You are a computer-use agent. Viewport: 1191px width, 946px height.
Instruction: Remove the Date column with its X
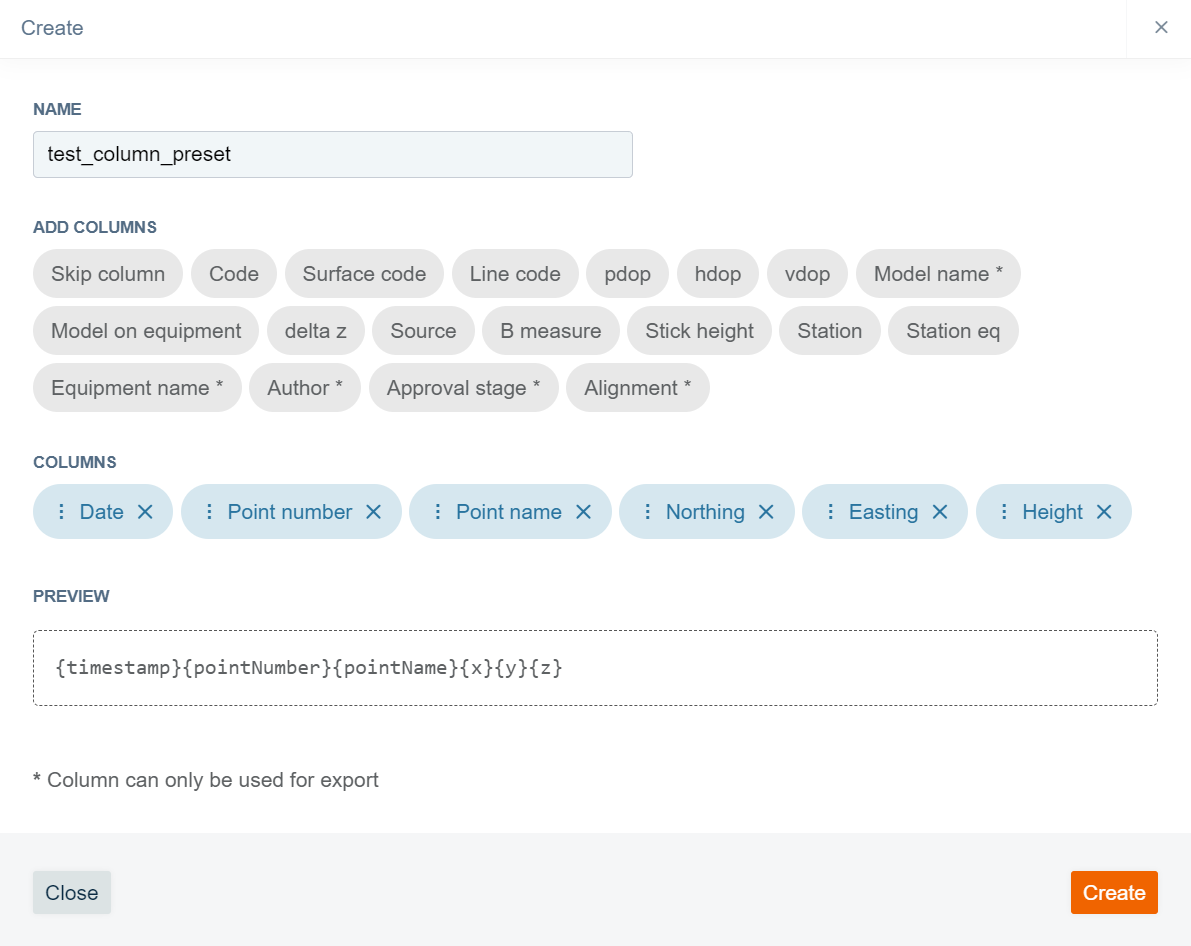pyautogui.click(x=145, y=512)
